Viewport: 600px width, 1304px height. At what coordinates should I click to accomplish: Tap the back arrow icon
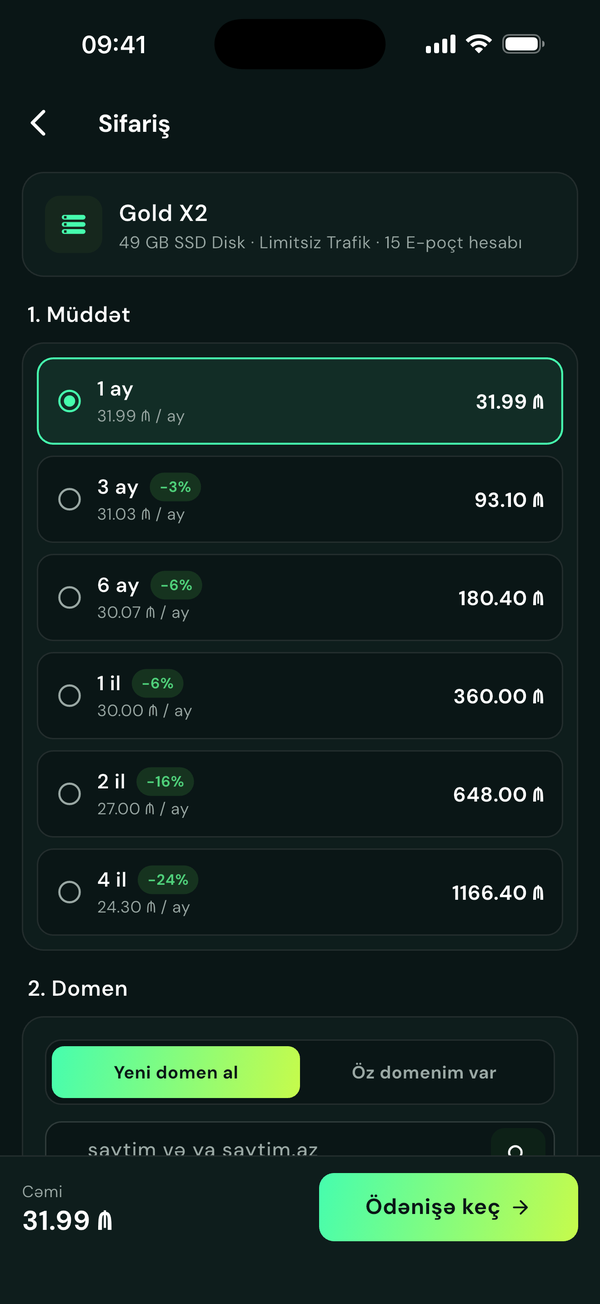(x=38, y=123)
